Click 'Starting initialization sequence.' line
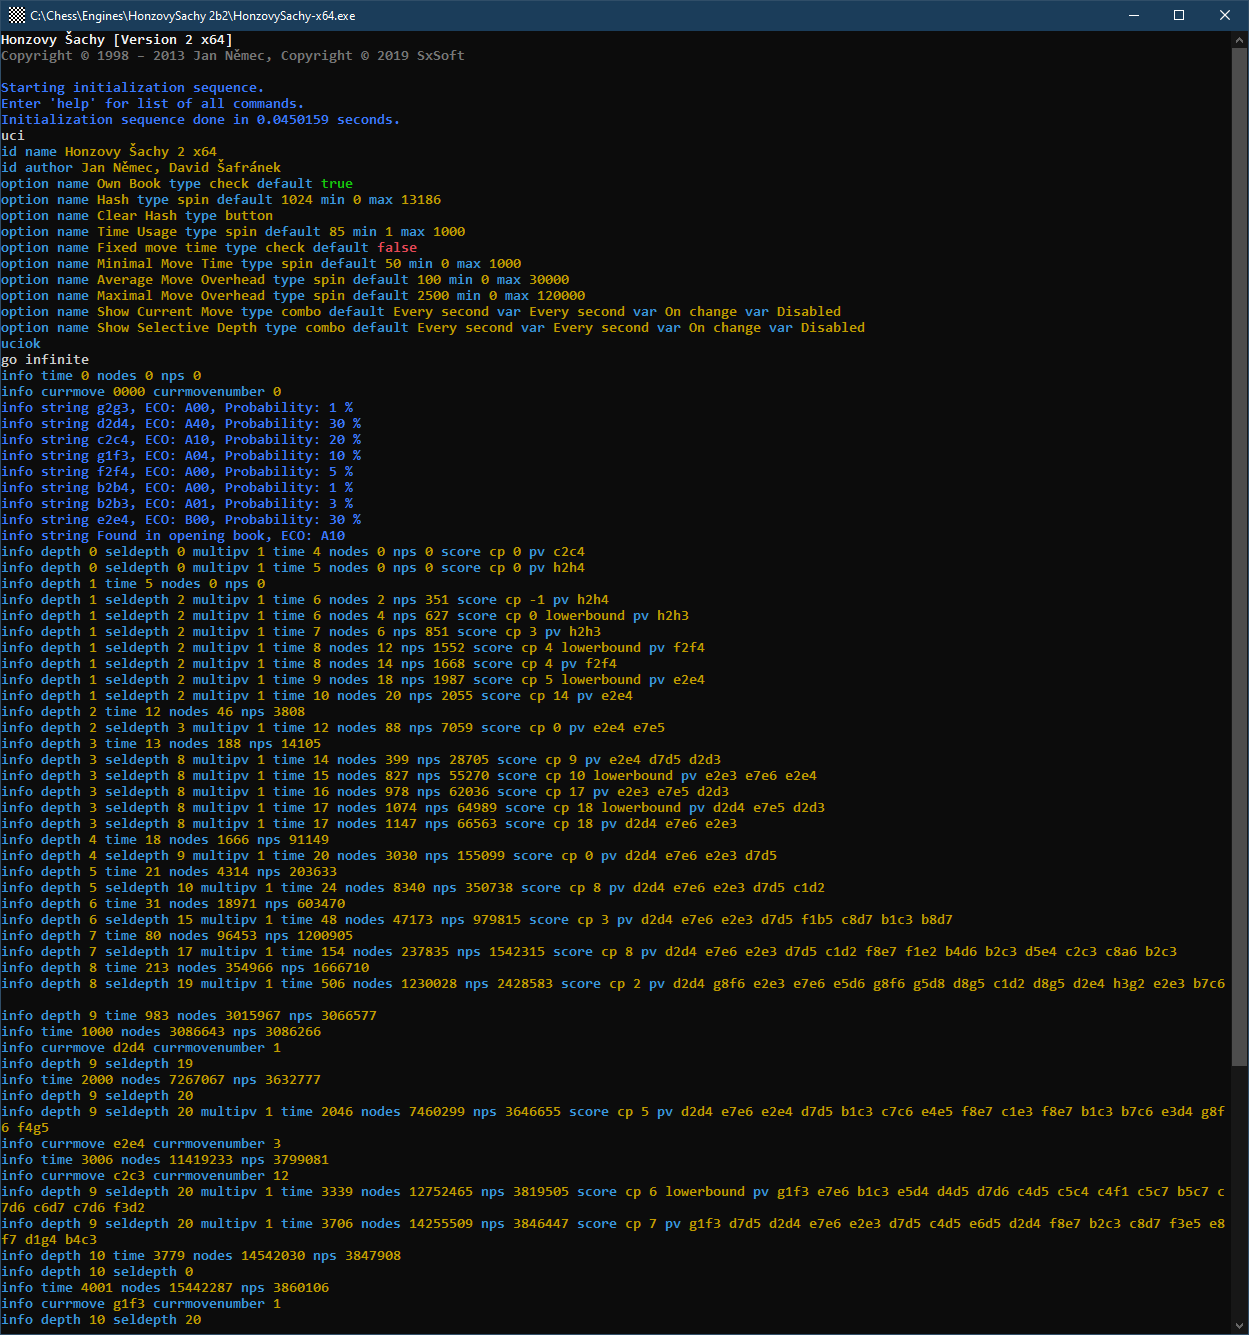1249x1335 pixels. [x=133, y=88]
